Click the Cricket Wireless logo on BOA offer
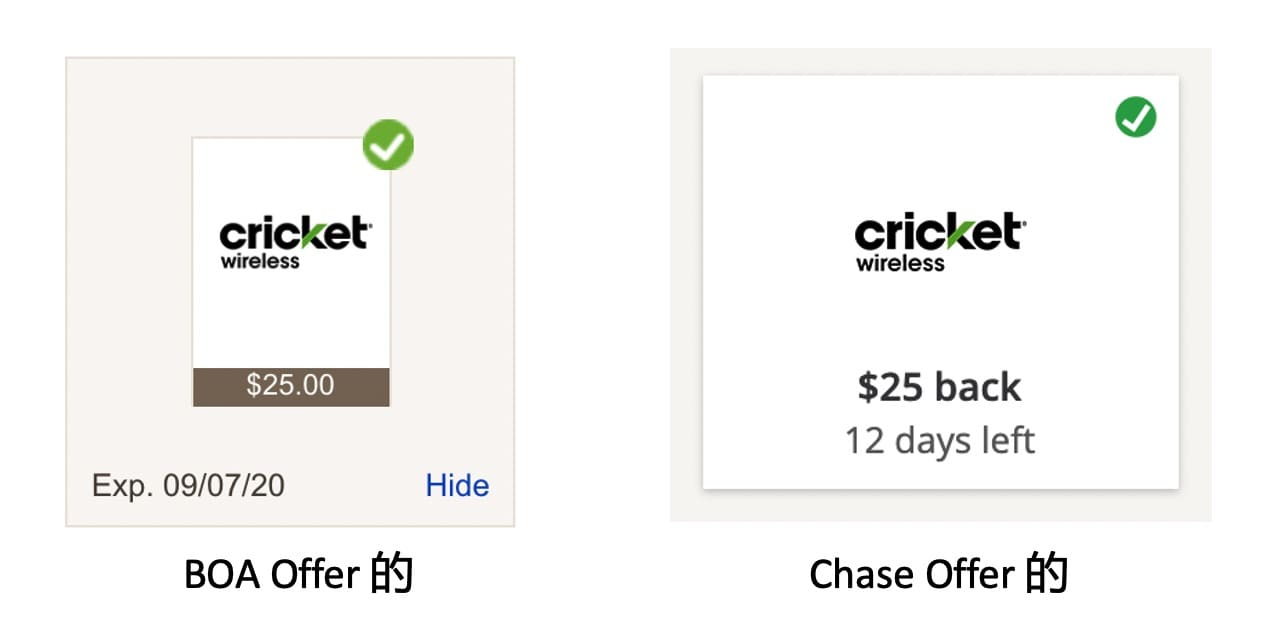The width and height of the screenshot is (1264, 636). (290, 240)
